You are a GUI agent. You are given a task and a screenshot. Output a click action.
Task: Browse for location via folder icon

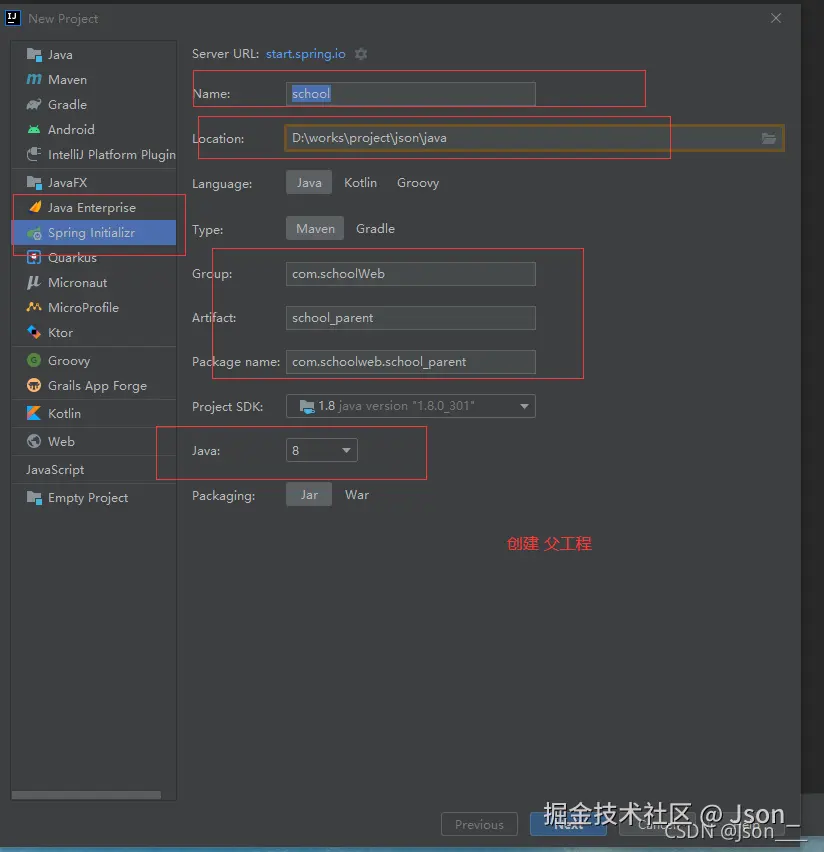tap(769, 138)
